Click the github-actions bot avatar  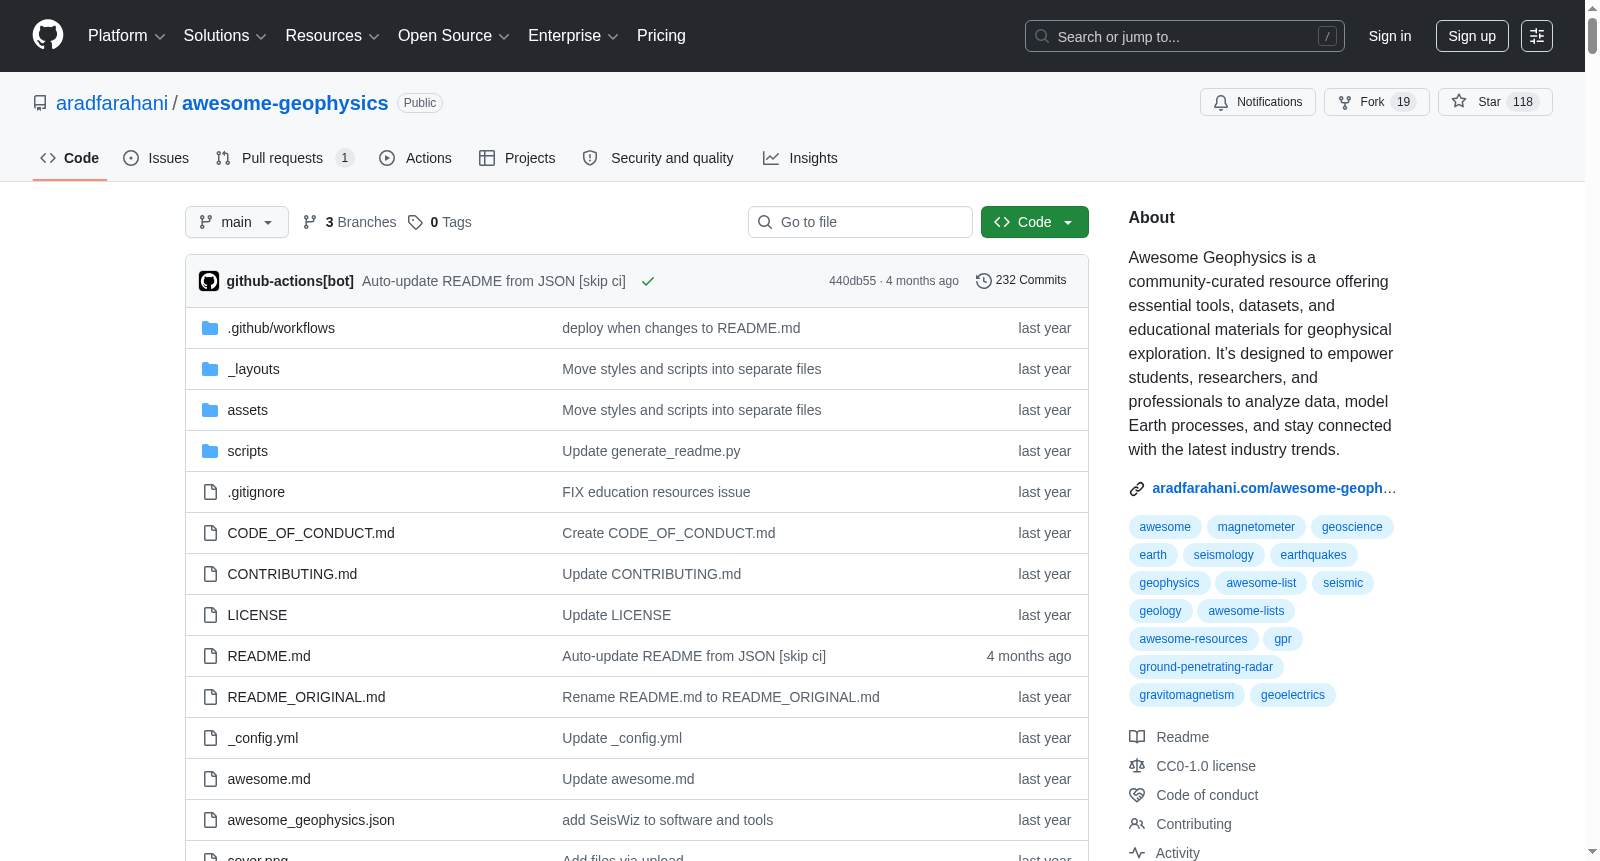(x=209, y=281)
